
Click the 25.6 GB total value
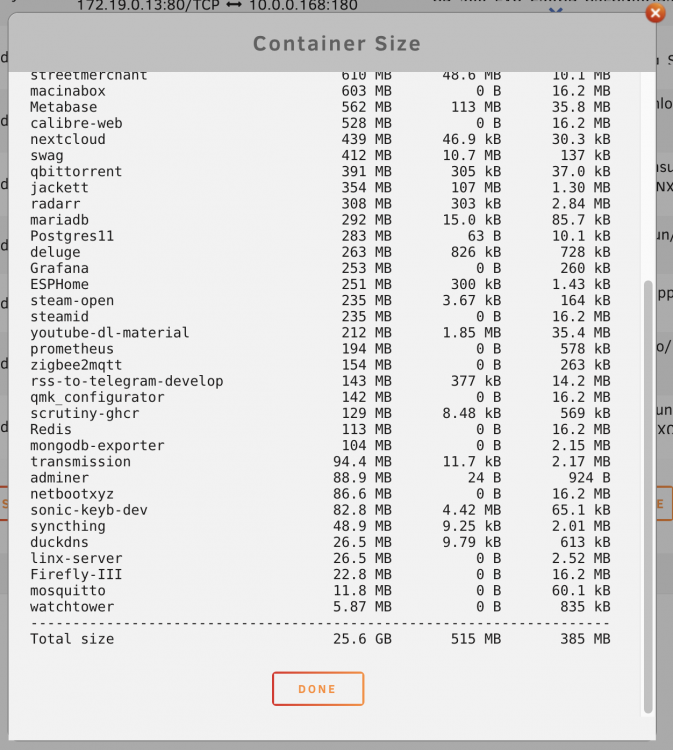(362, 639)
